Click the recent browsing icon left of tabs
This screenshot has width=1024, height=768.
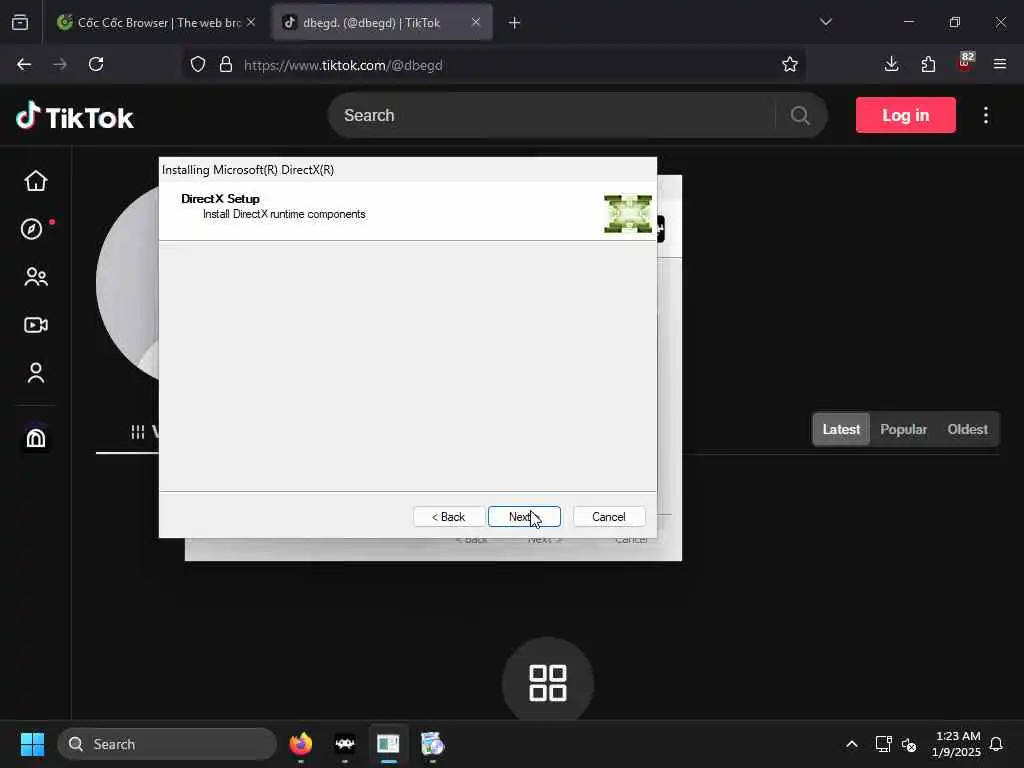click(x=20, y=23)
